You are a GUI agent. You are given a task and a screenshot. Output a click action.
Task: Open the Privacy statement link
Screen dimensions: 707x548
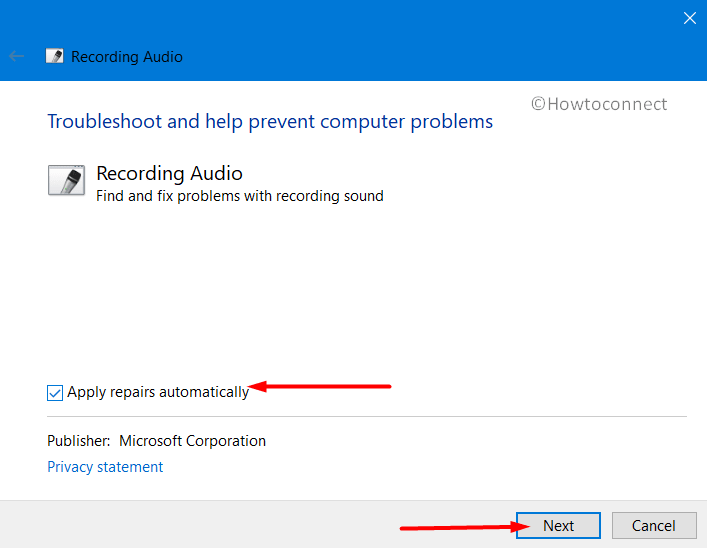105,467
